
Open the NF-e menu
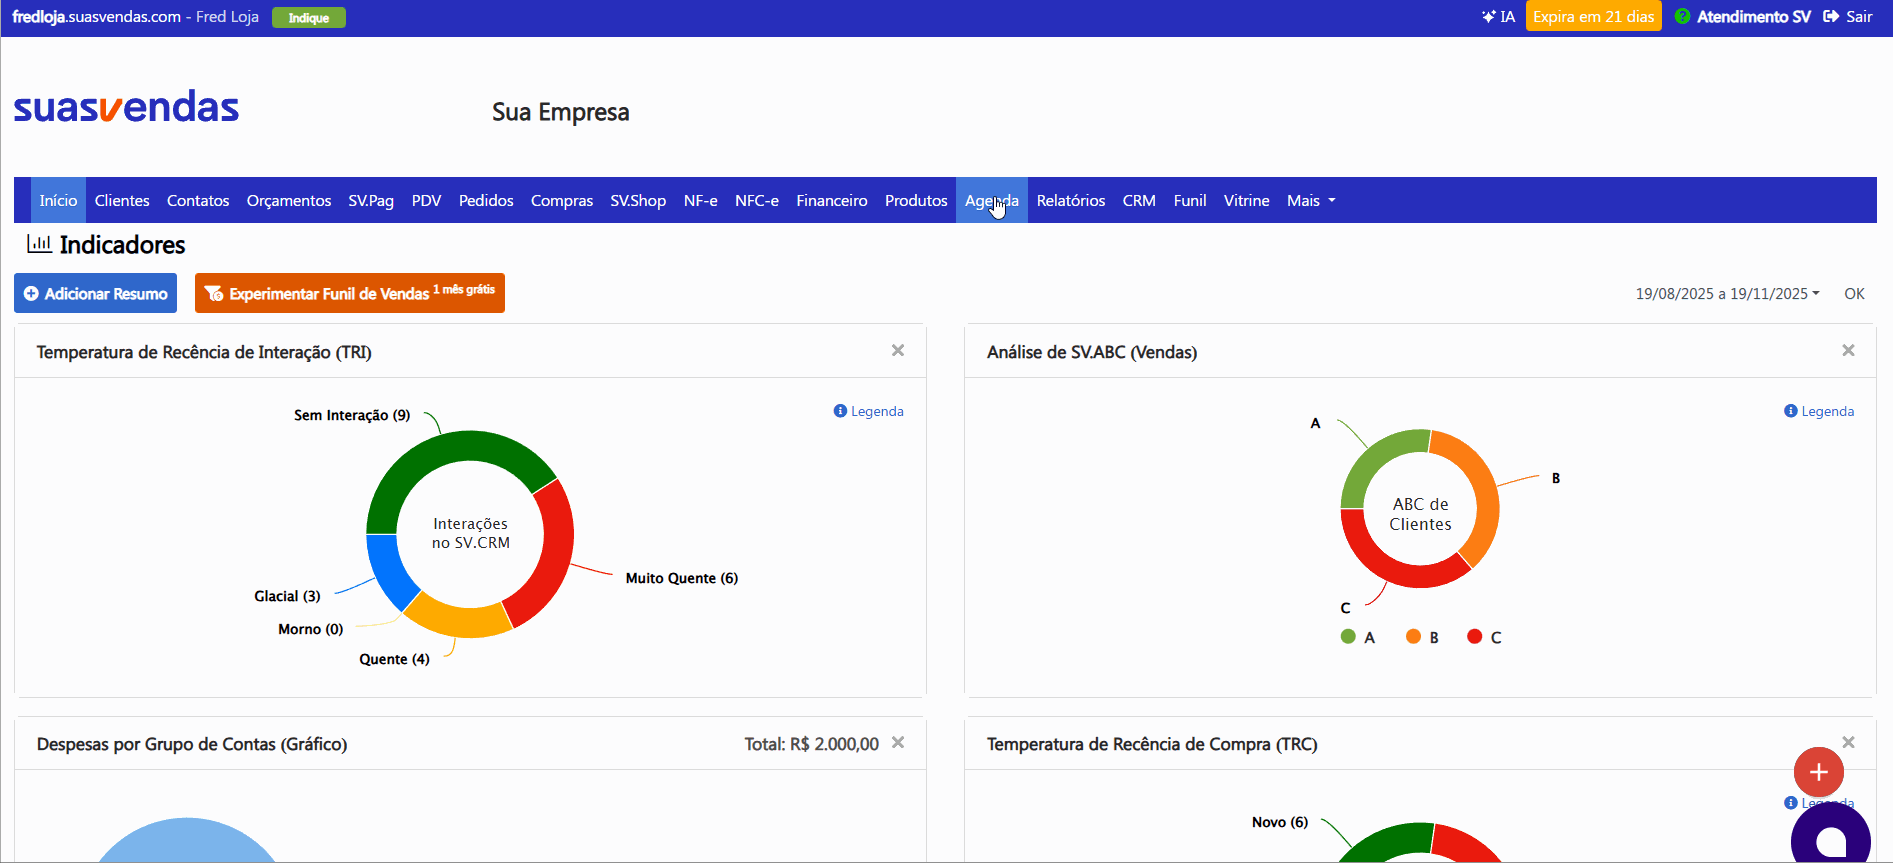tap(700, 200)
